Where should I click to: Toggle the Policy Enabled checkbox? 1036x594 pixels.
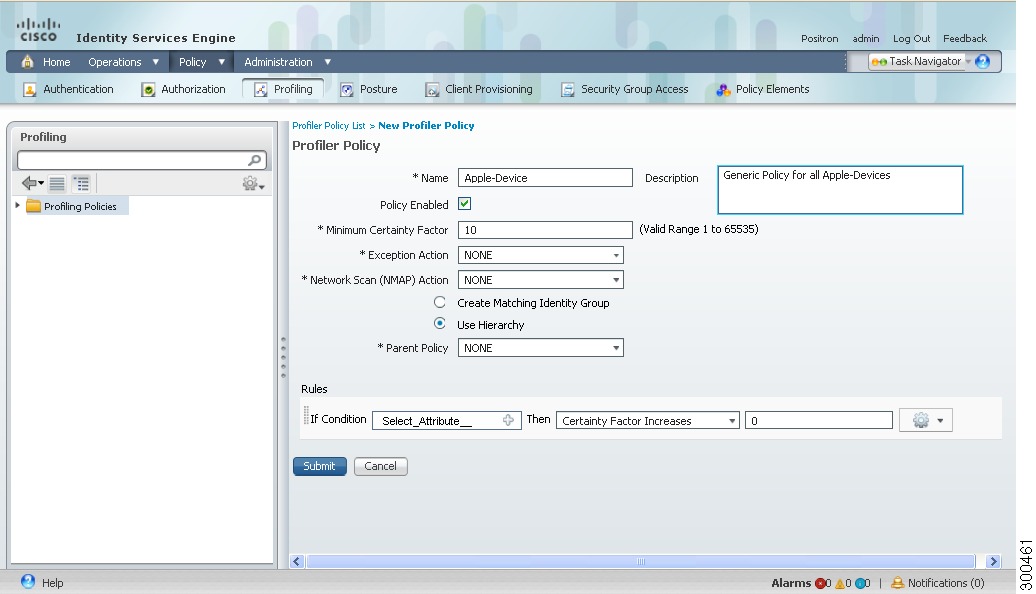click(x=464, y=204)
